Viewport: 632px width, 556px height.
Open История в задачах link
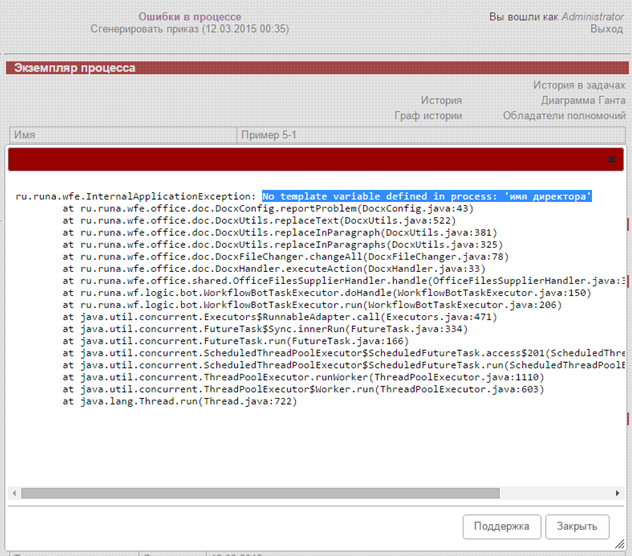tap(579, 86)
